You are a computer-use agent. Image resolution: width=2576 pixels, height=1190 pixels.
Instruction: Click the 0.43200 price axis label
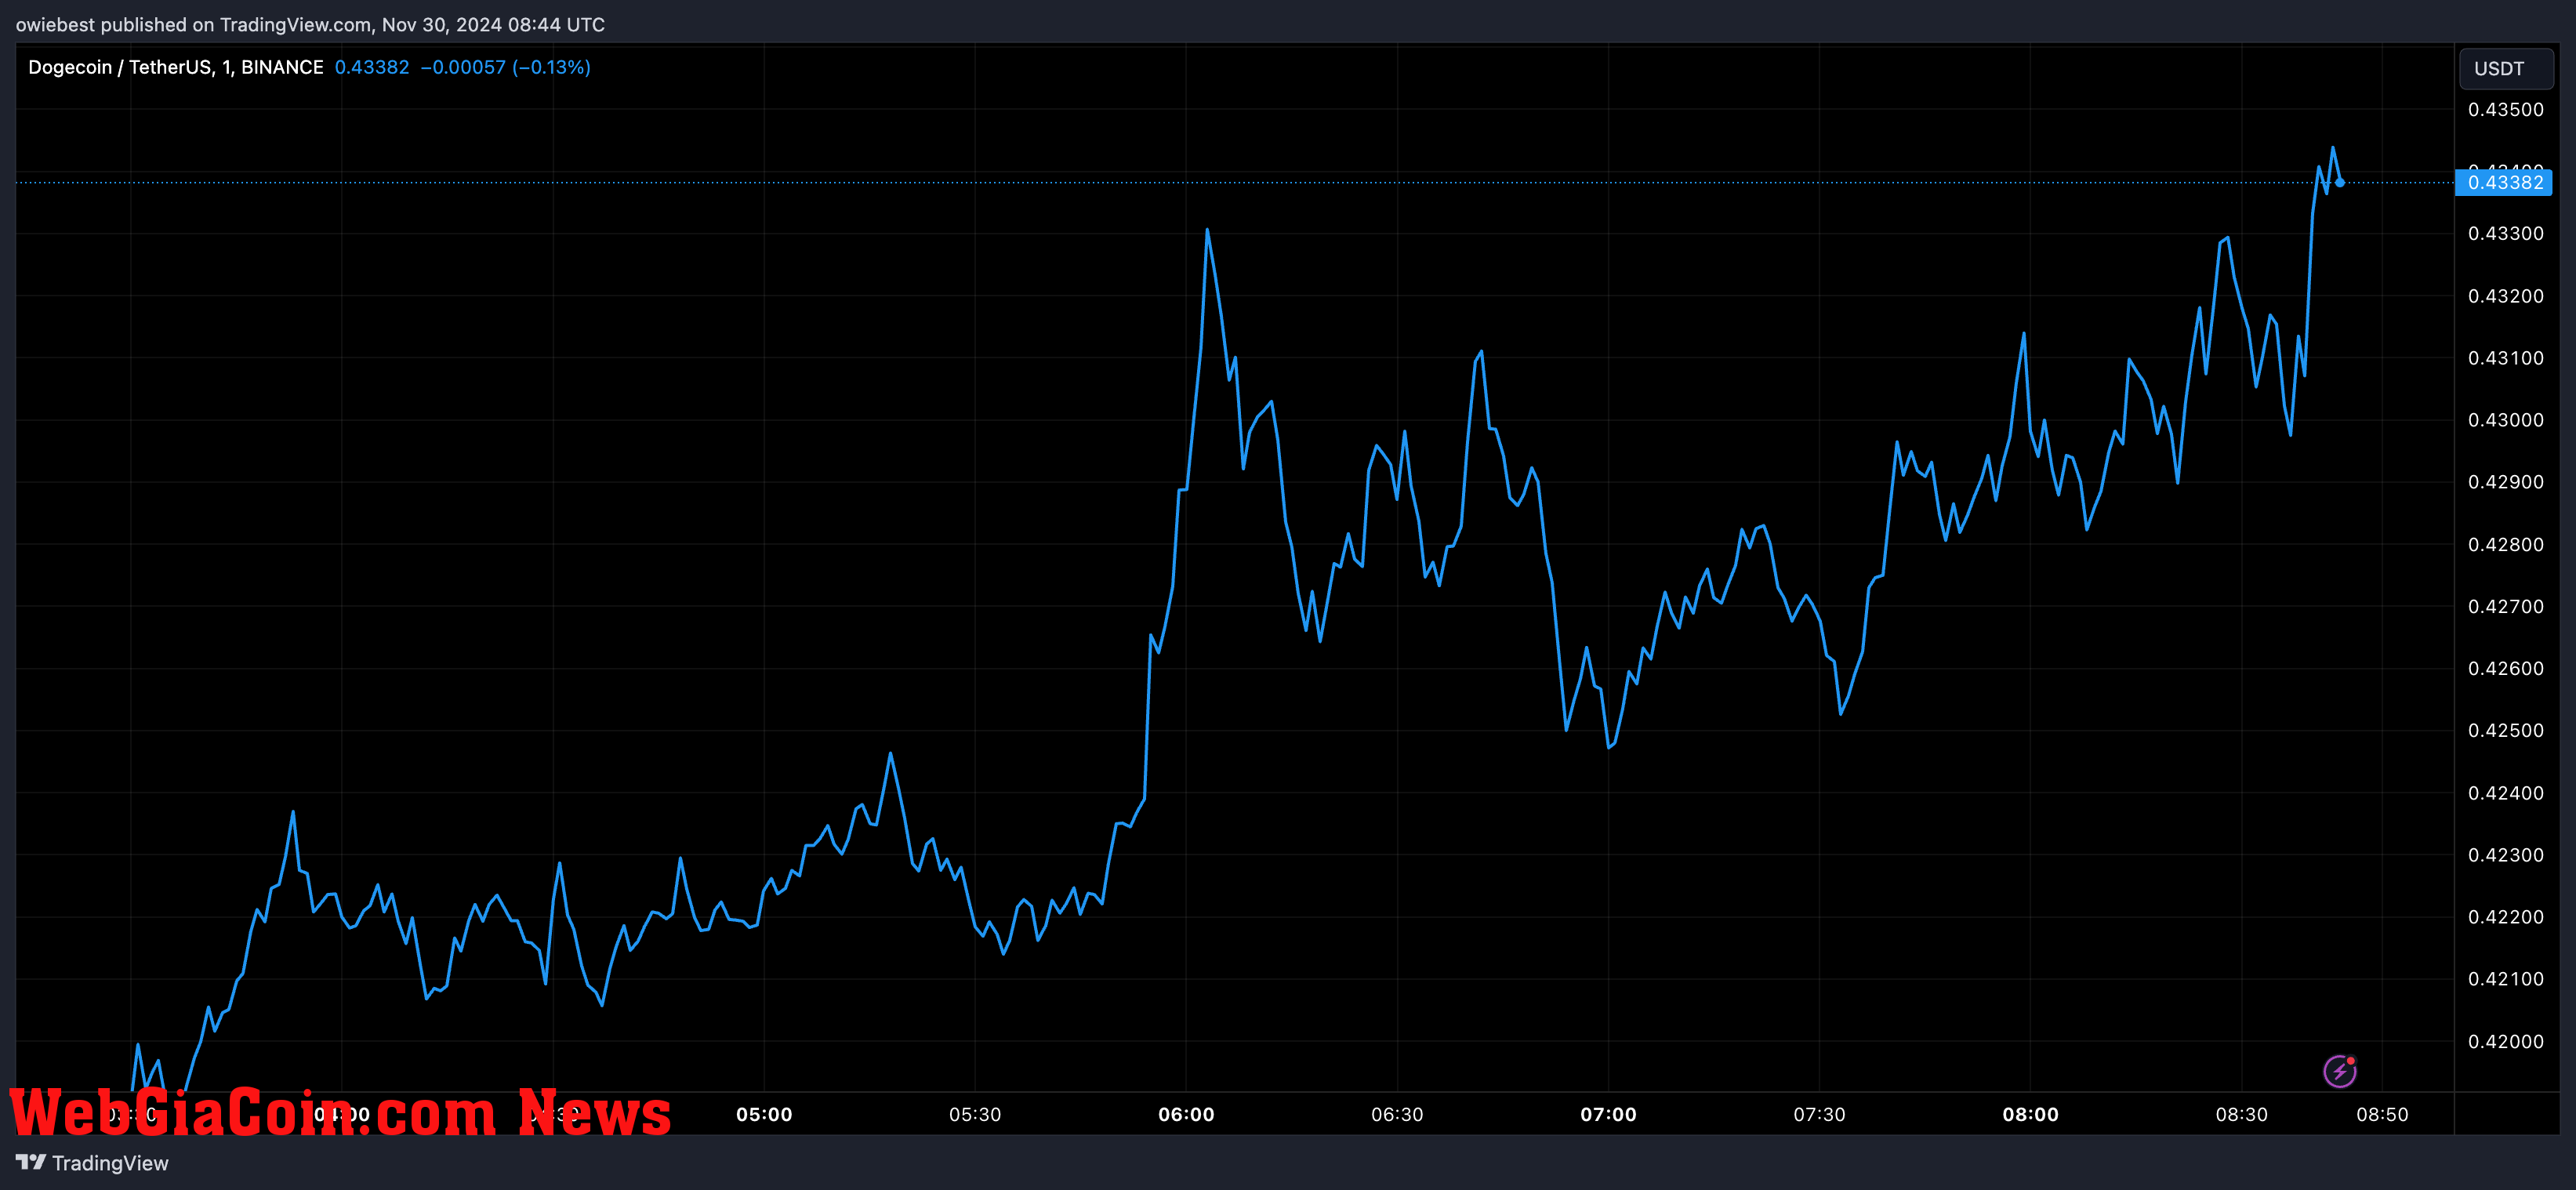tap(2505, 296)
